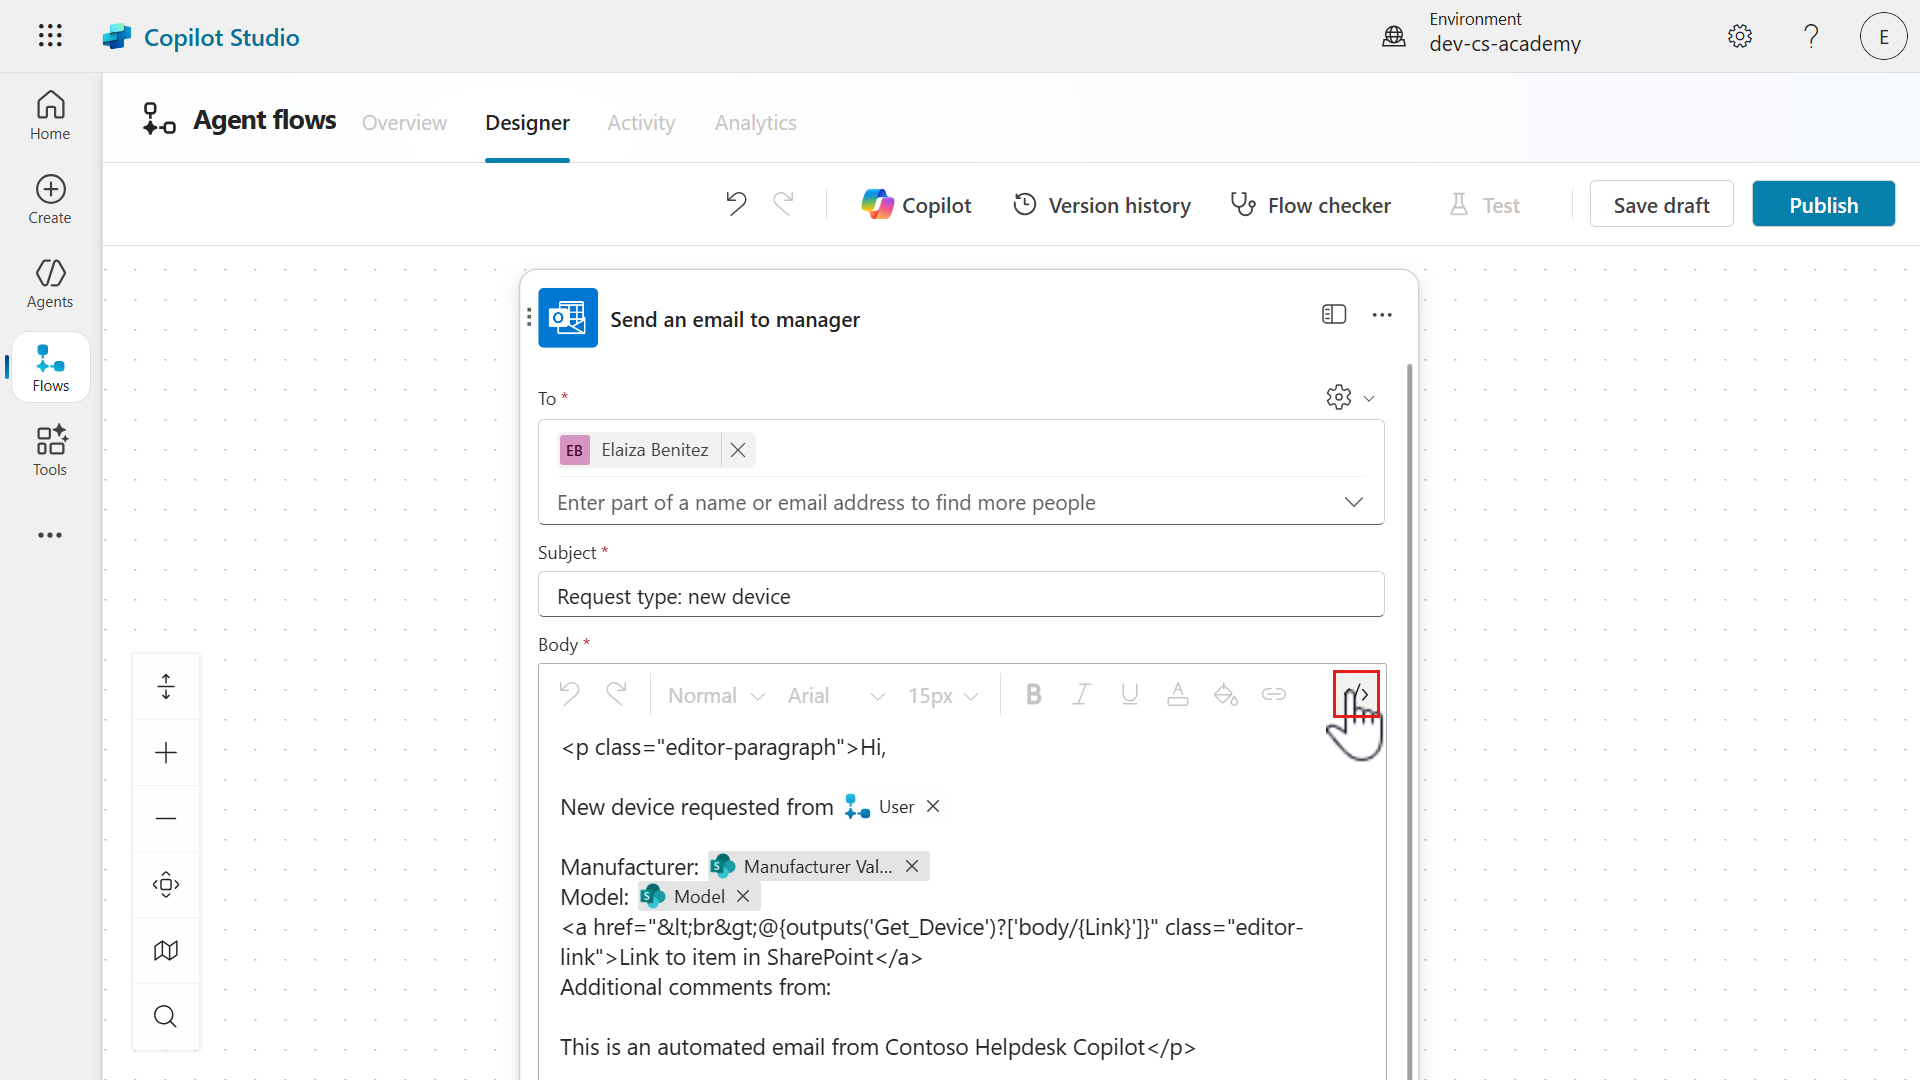Open the minimap on the canvas toolbar
This screenshot has height=1080, width=1920.
pyautogui.click(x=165, y=950)
